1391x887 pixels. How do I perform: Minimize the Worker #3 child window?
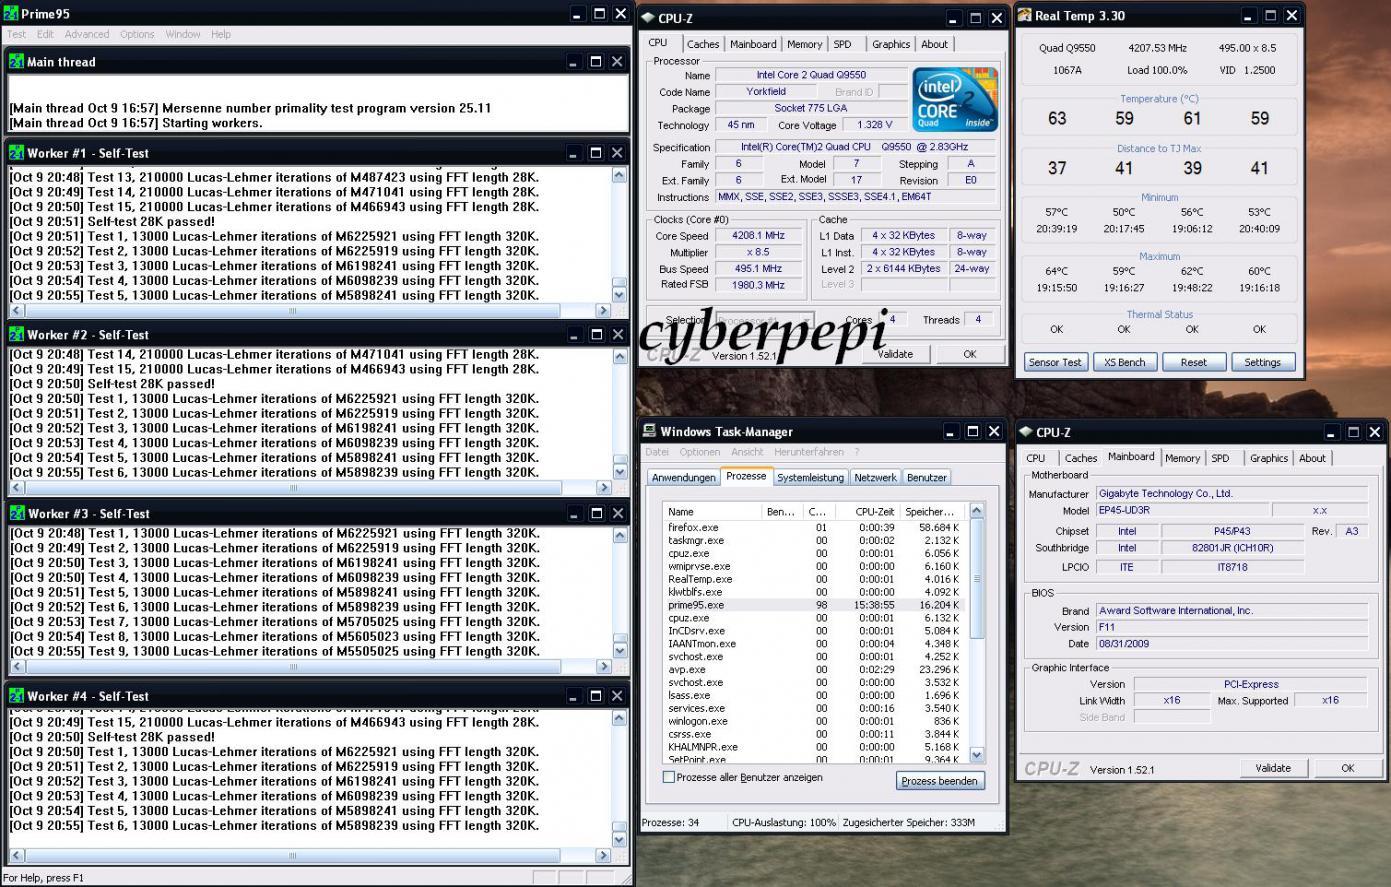574,513
